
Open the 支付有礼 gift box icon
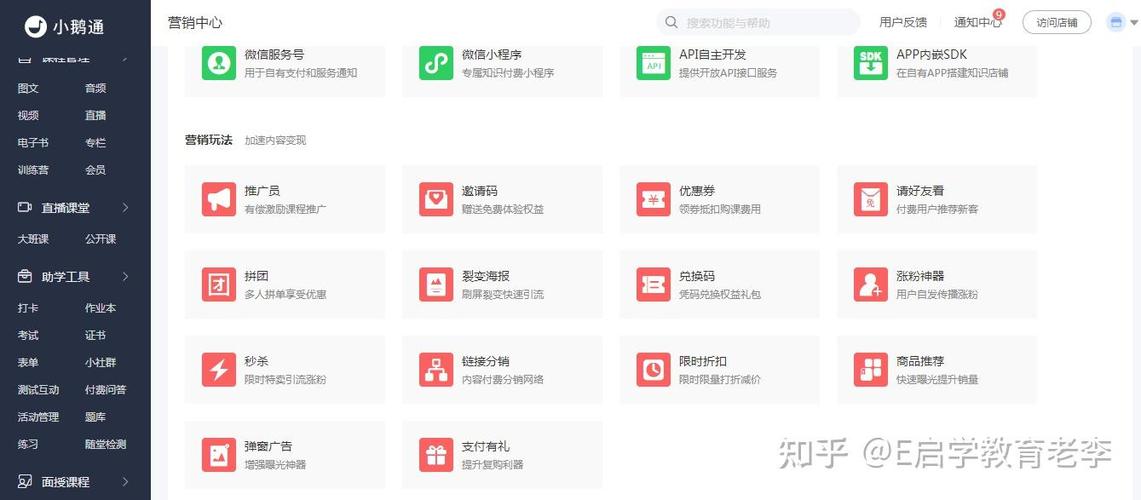pyautogui.click(x=436, y=455)
